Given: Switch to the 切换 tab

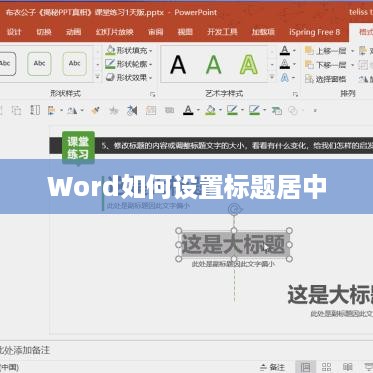Looking at the screenshot, I should tap(44, 32).
